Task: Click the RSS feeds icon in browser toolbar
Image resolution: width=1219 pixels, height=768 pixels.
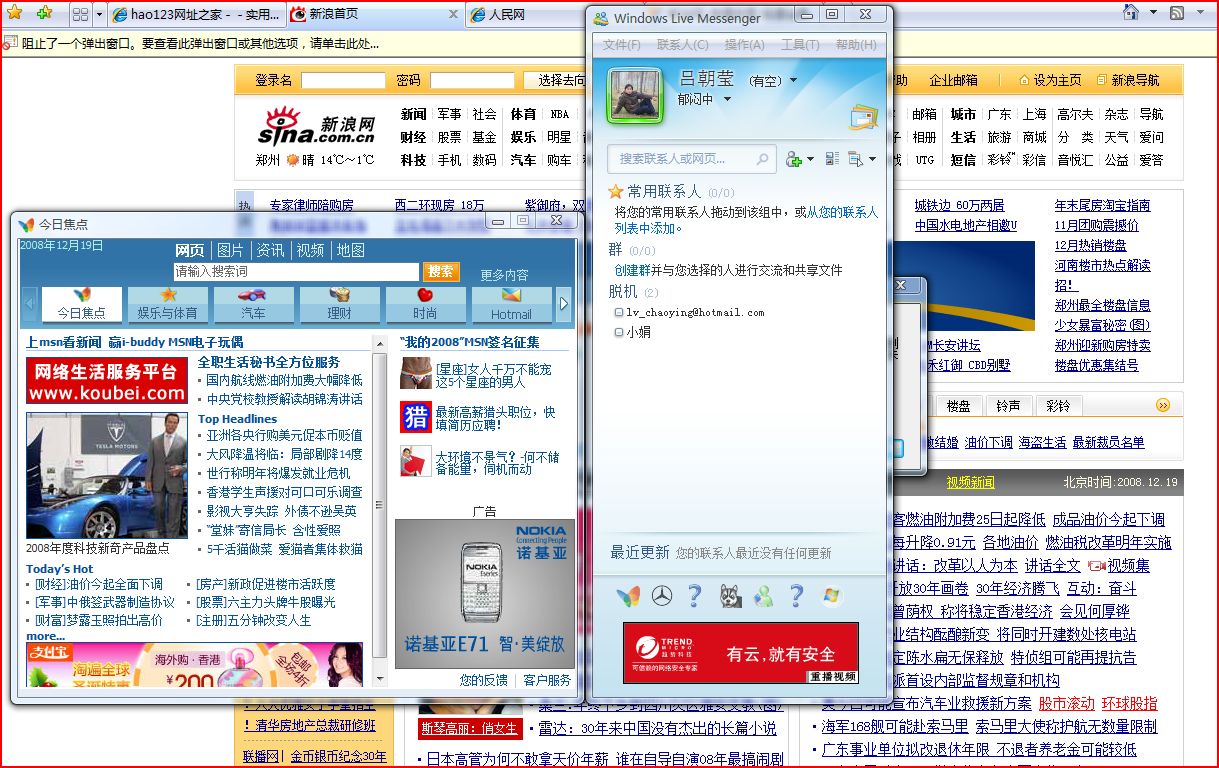Action: pyautogui.click(x=1178, y=13)
